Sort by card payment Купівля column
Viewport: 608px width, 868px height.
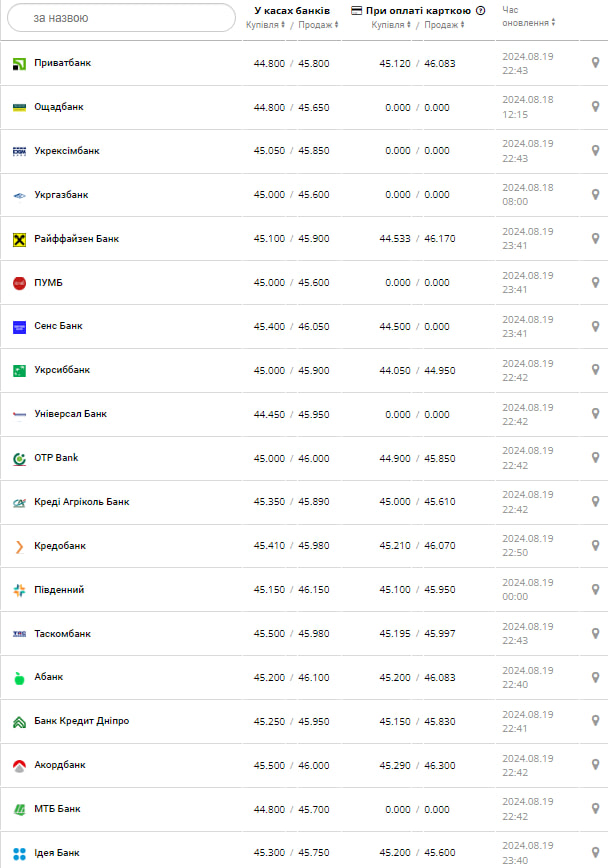coord(391,25)
